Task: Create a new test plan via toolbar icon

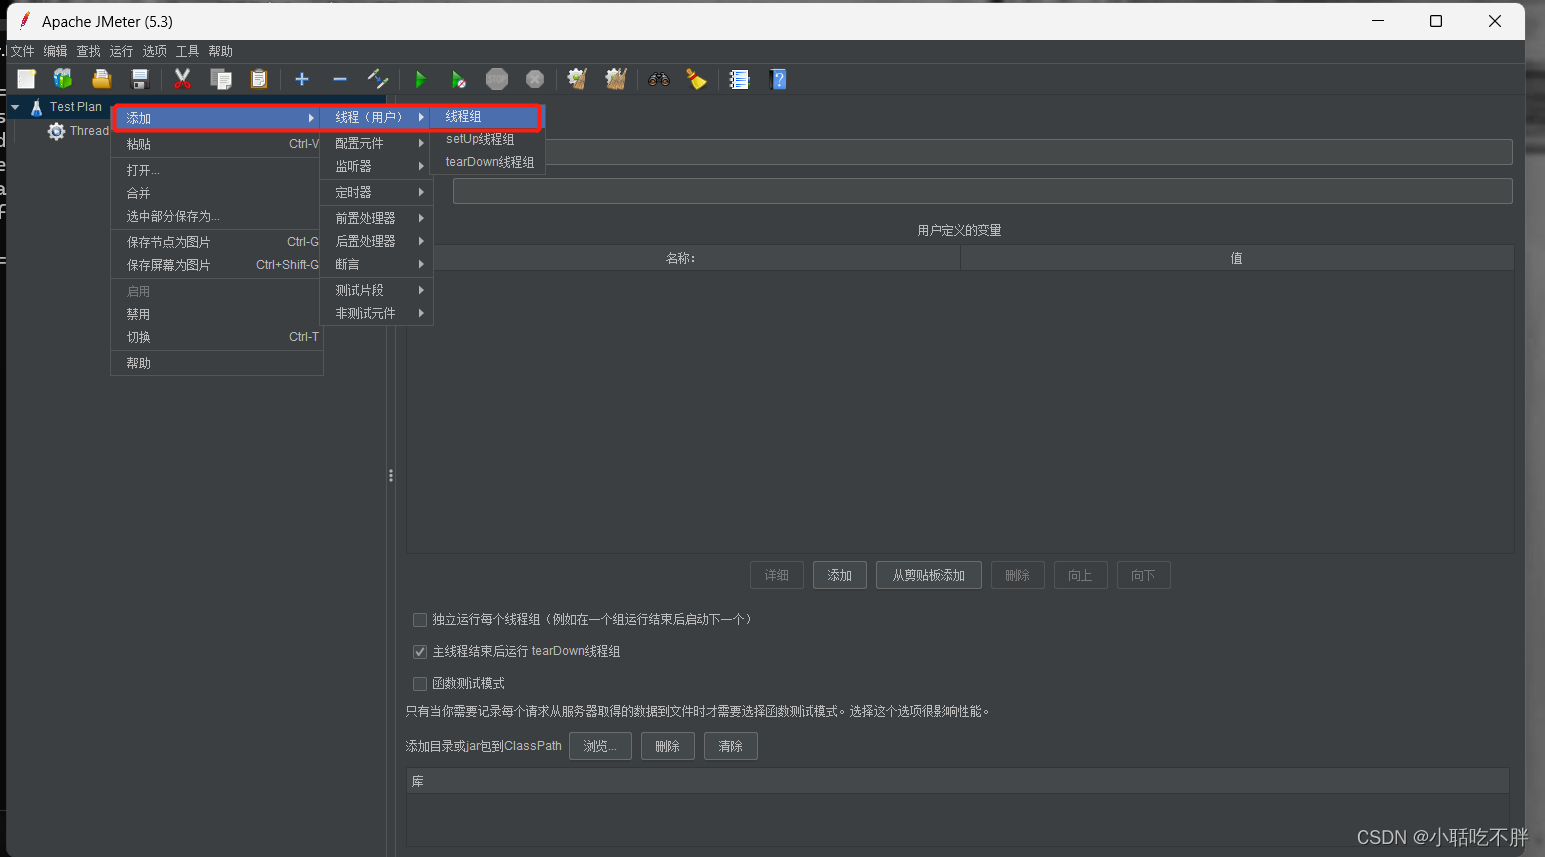Action: point(26,79)
